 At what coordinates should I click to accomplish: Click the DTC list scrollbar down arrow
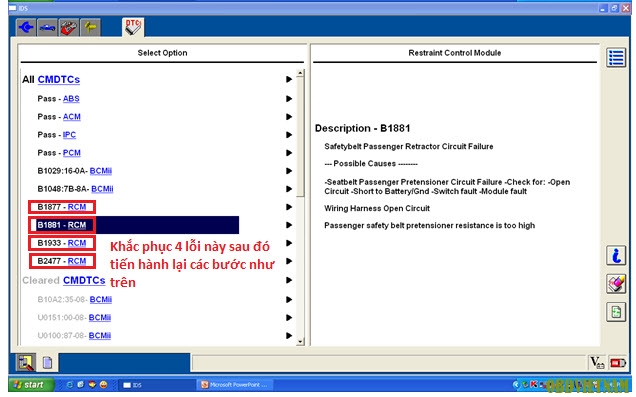pyautogui.click(x=300, y=341)
